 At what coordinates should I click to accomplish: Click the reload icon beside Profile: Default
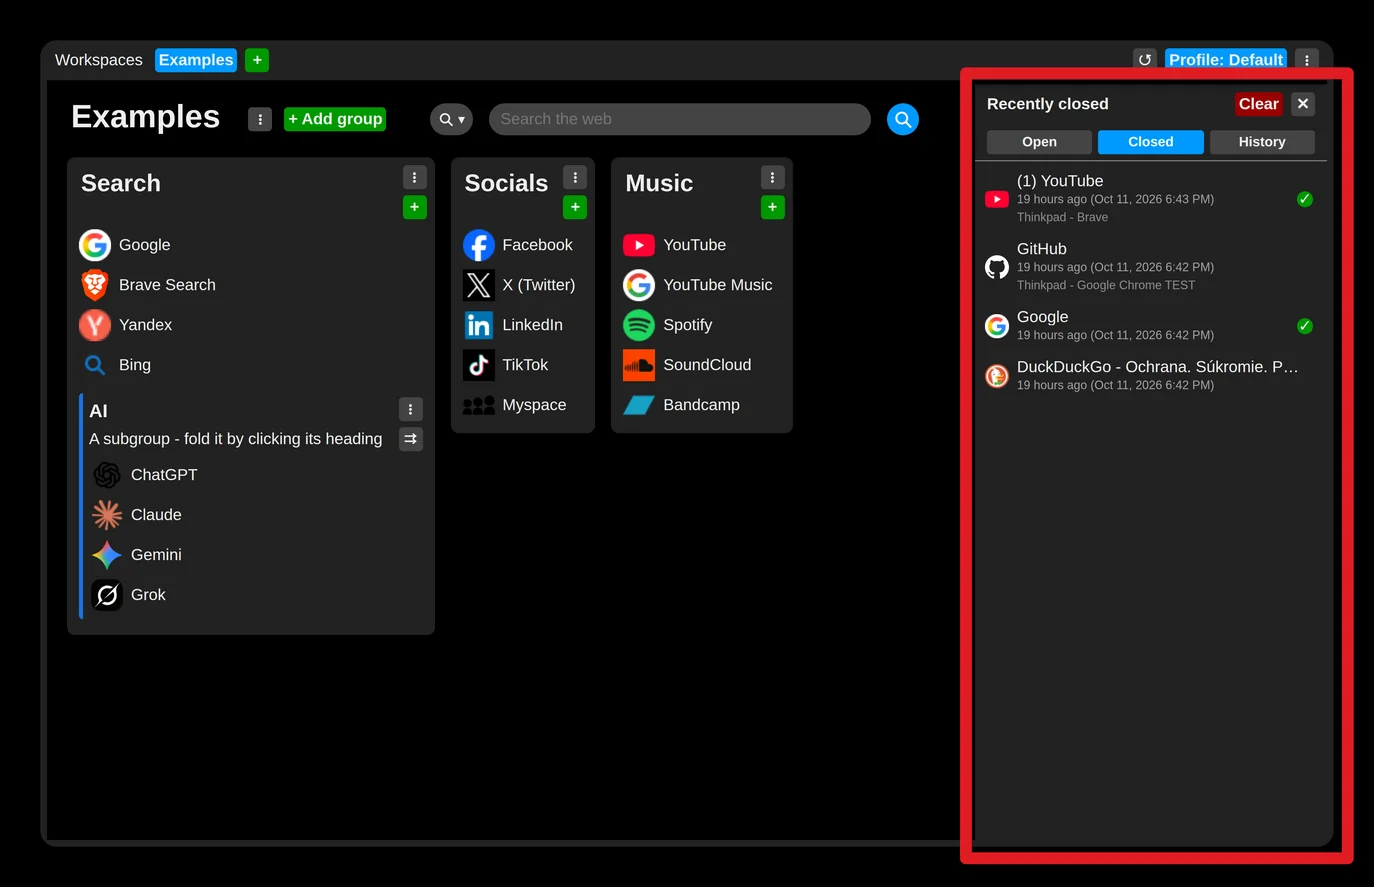pyautogui.click(x=1145, y=60)
